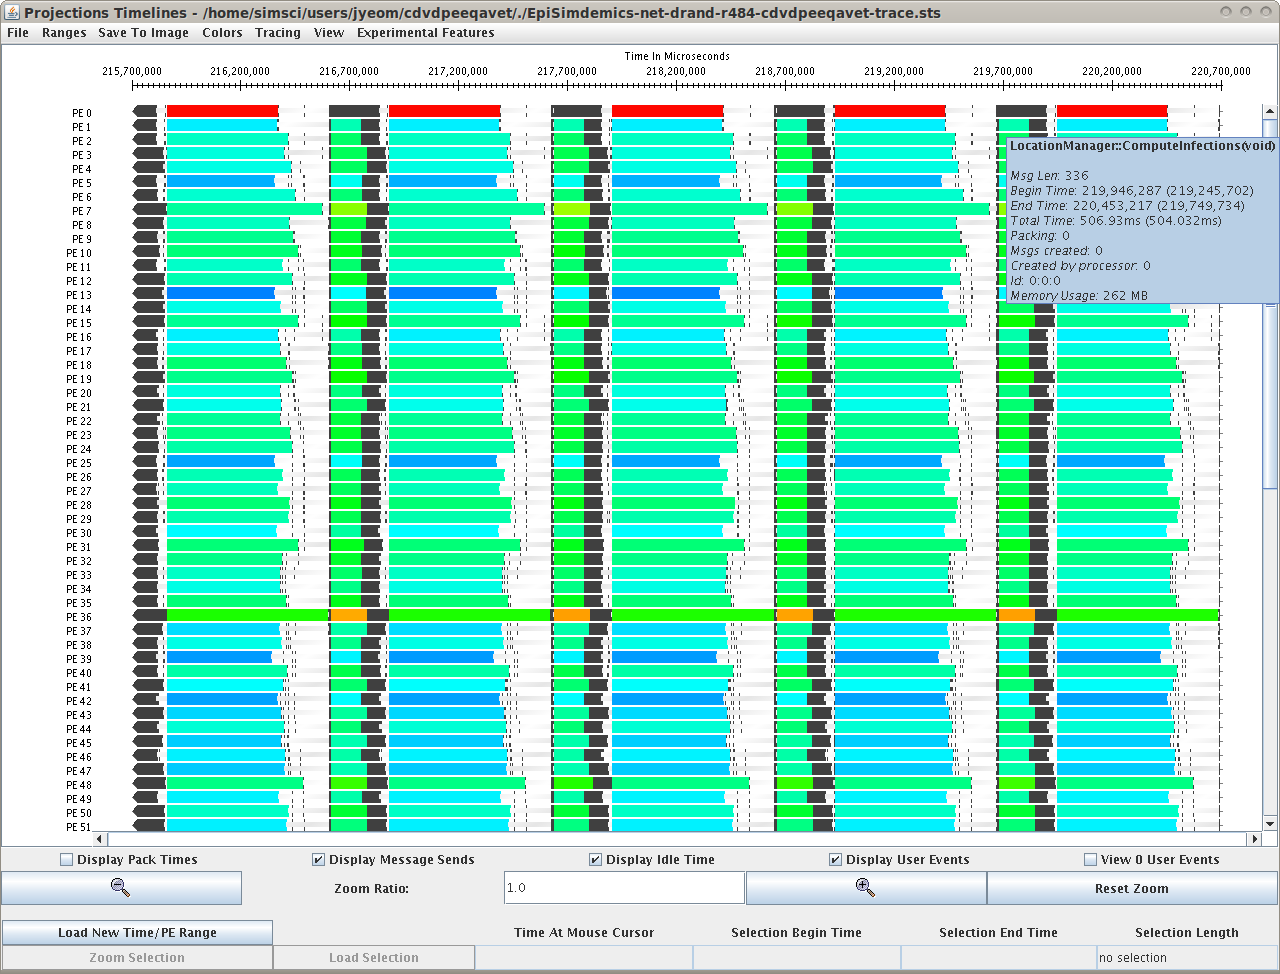This screenshot has width=1280, height=974.
Task: Expand the Experimental Features menu
Action: point(425,33)
